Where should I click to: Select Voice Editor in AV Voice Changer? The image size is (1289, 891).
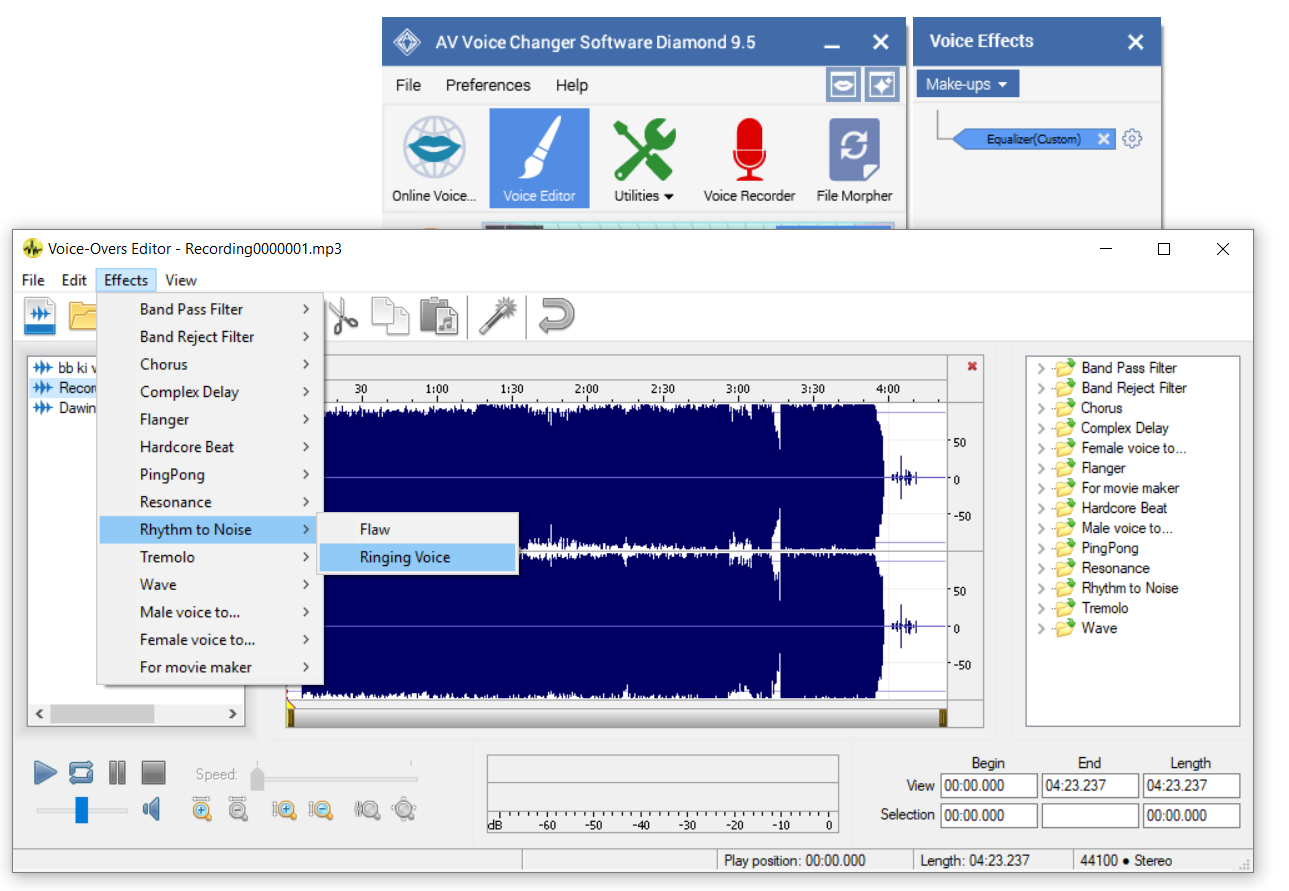539,159
